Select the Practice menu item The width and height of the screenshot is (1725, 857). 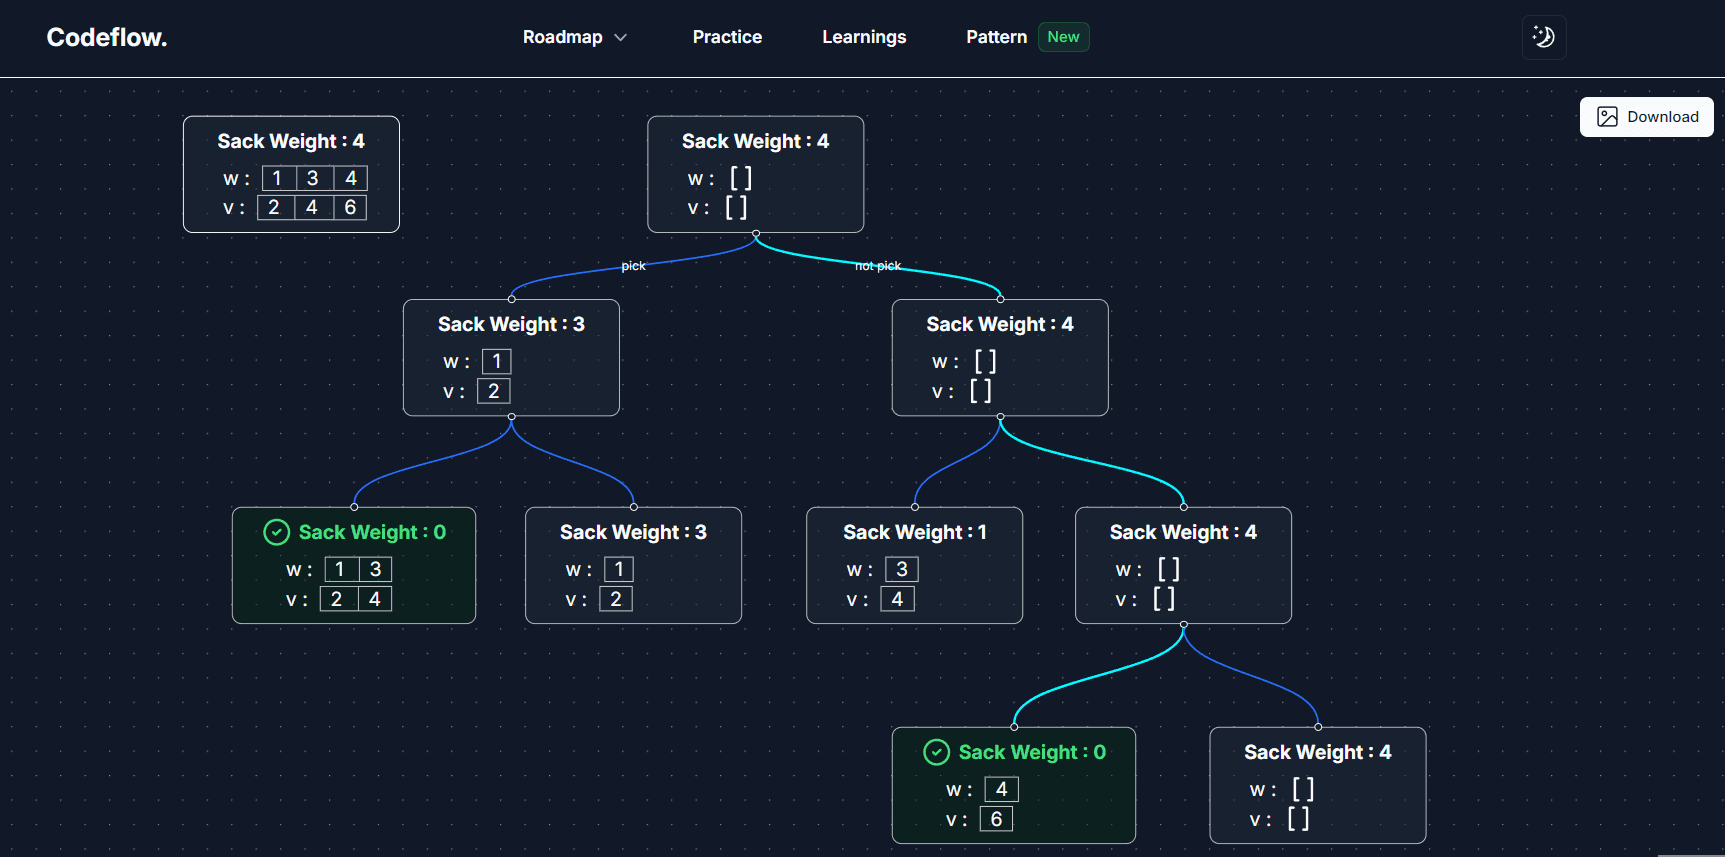click(x=727, y=37)
